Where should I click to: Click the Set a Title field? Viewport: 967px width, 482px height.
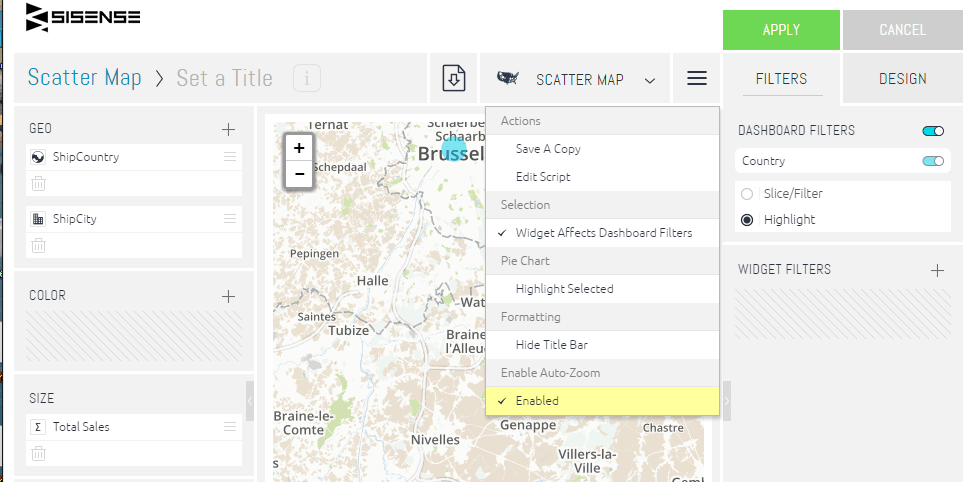coord(224,78)
